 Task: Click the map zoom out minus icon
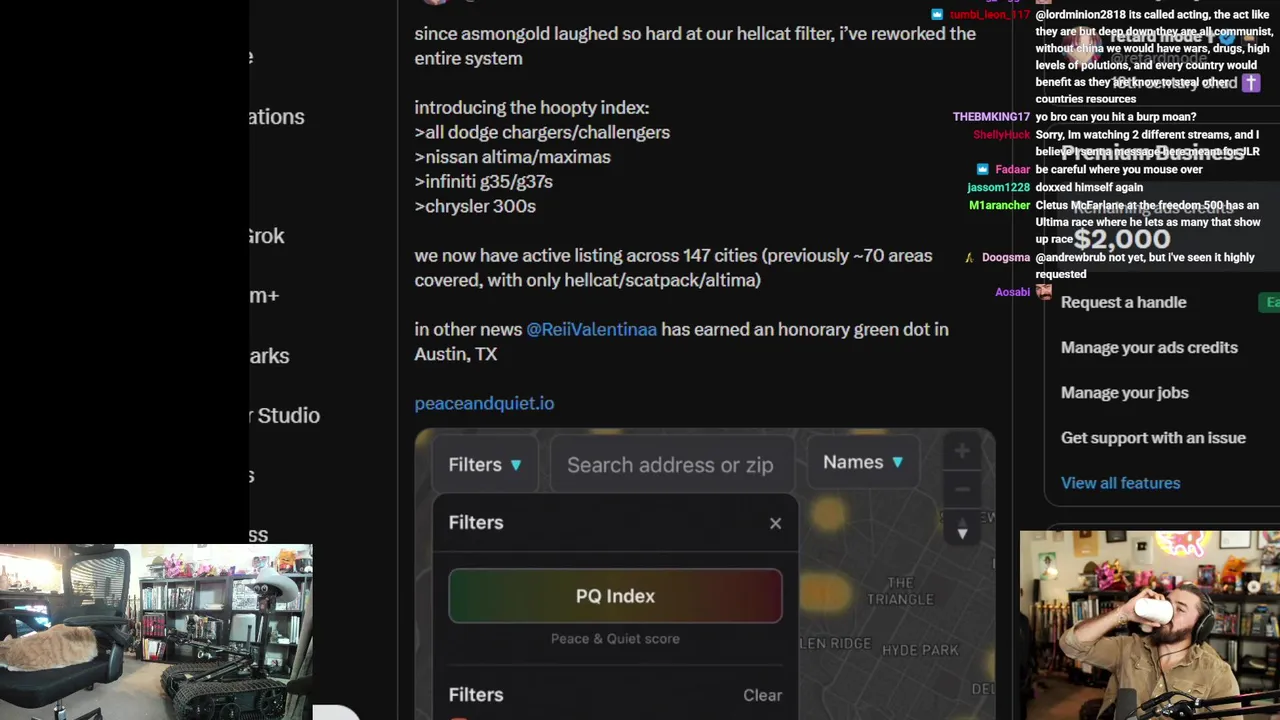point(961,490)
